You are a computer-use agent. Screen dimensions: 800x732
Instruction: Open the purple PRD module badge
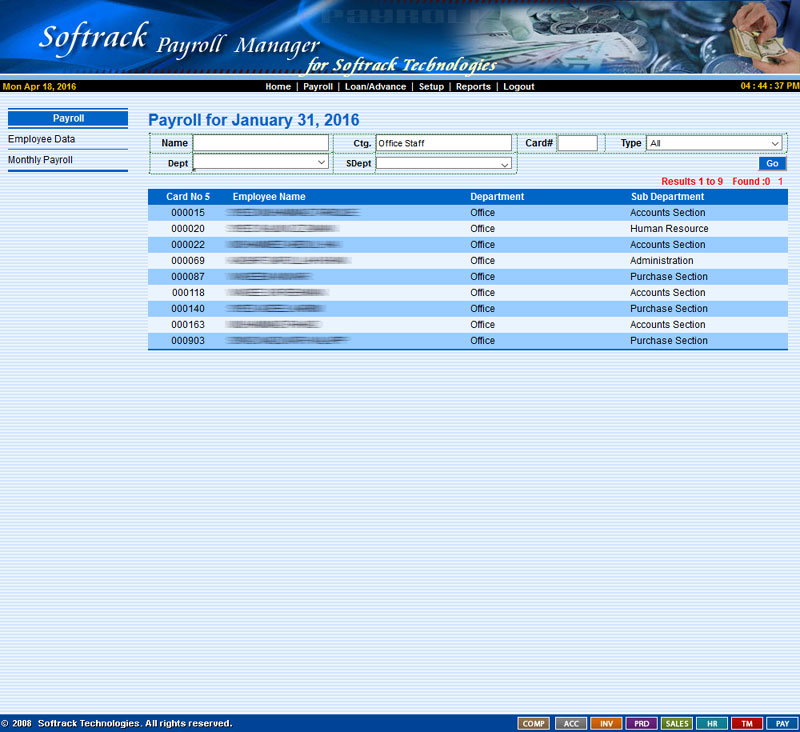[x=641, y=723]
